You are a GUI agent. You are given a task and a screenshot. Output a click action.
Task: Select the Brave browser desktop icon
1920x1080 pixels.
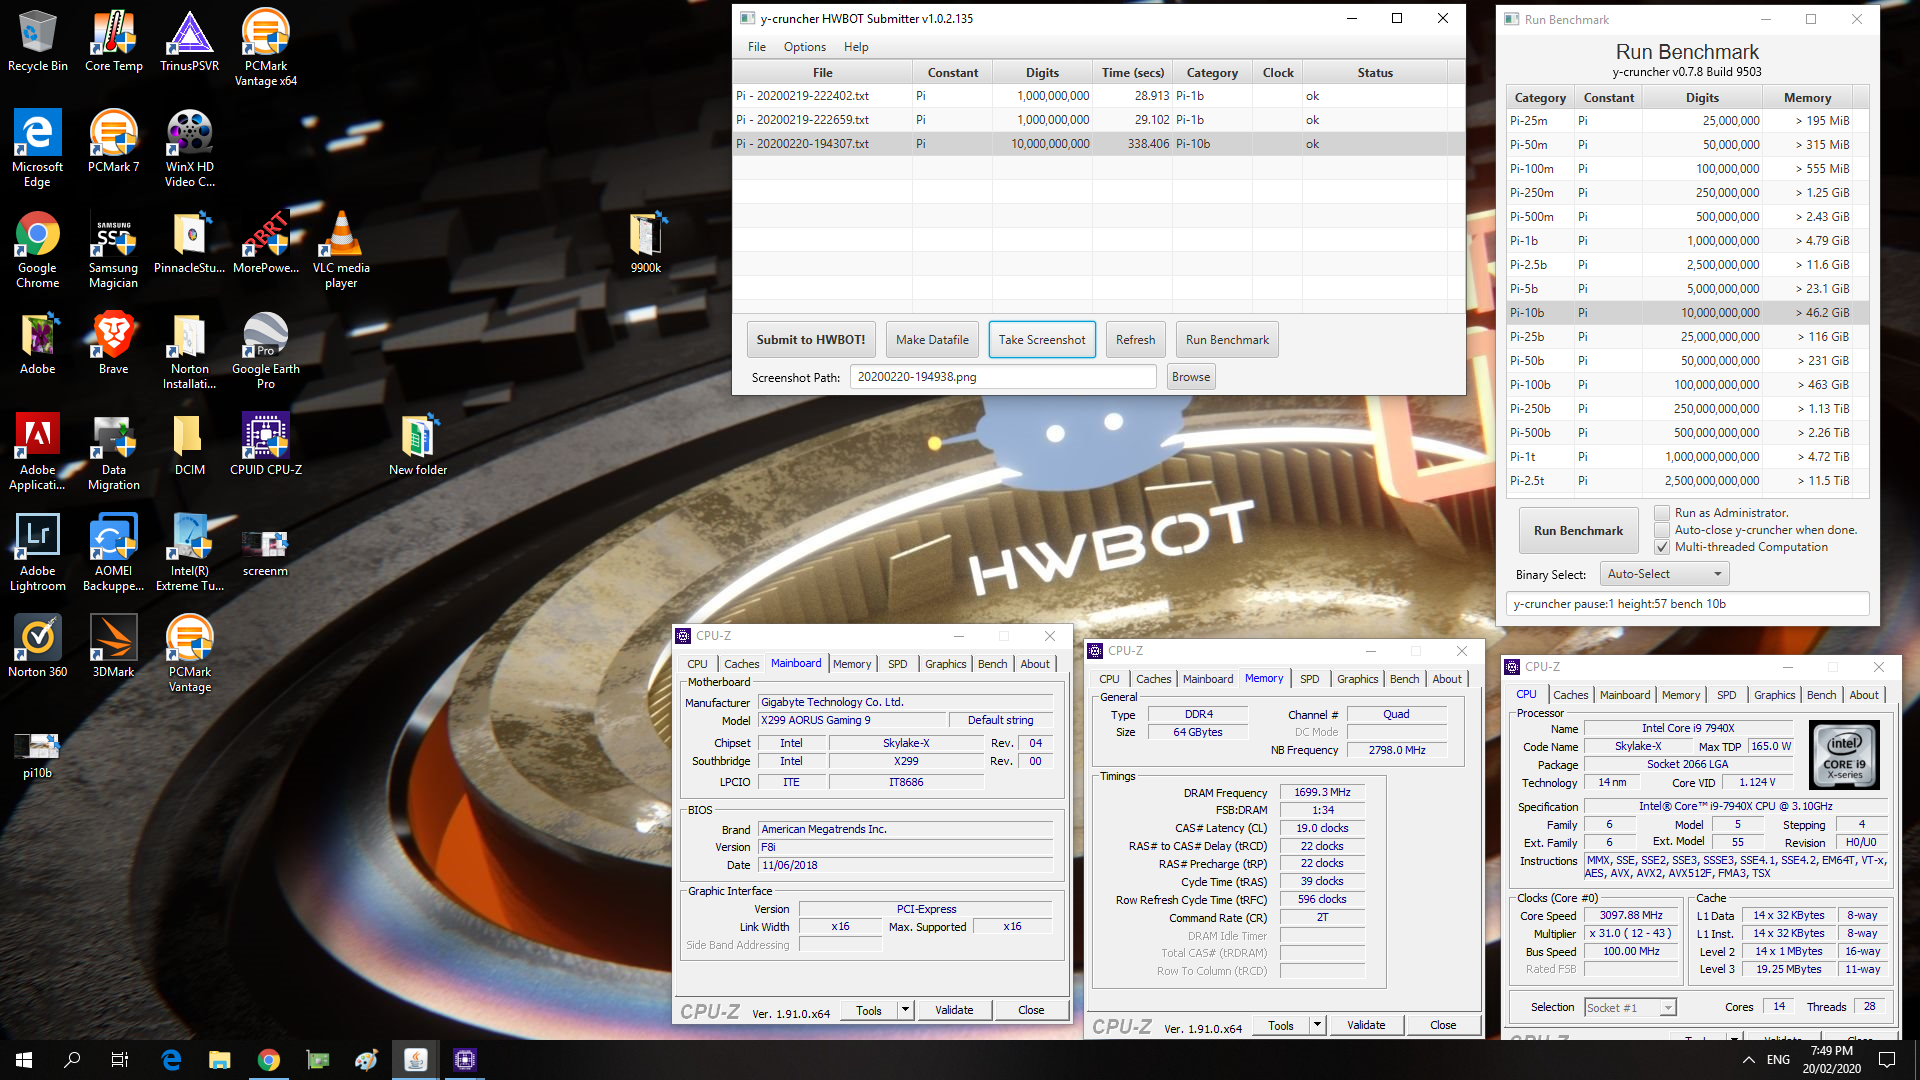point(114,343)
